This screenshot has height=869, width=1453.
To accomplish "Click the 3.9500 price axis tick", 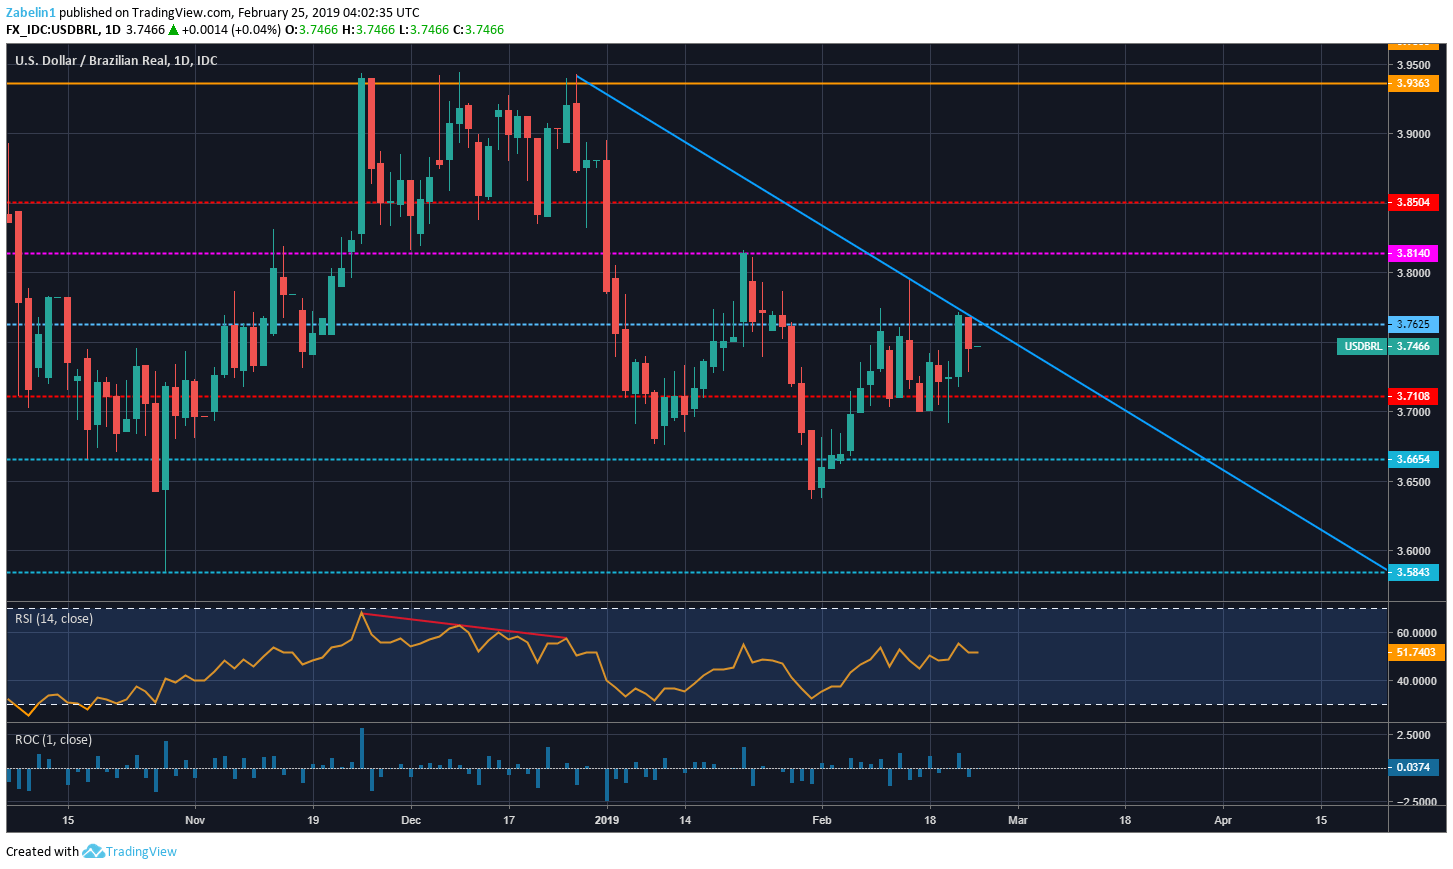I will coord(1414,65).
